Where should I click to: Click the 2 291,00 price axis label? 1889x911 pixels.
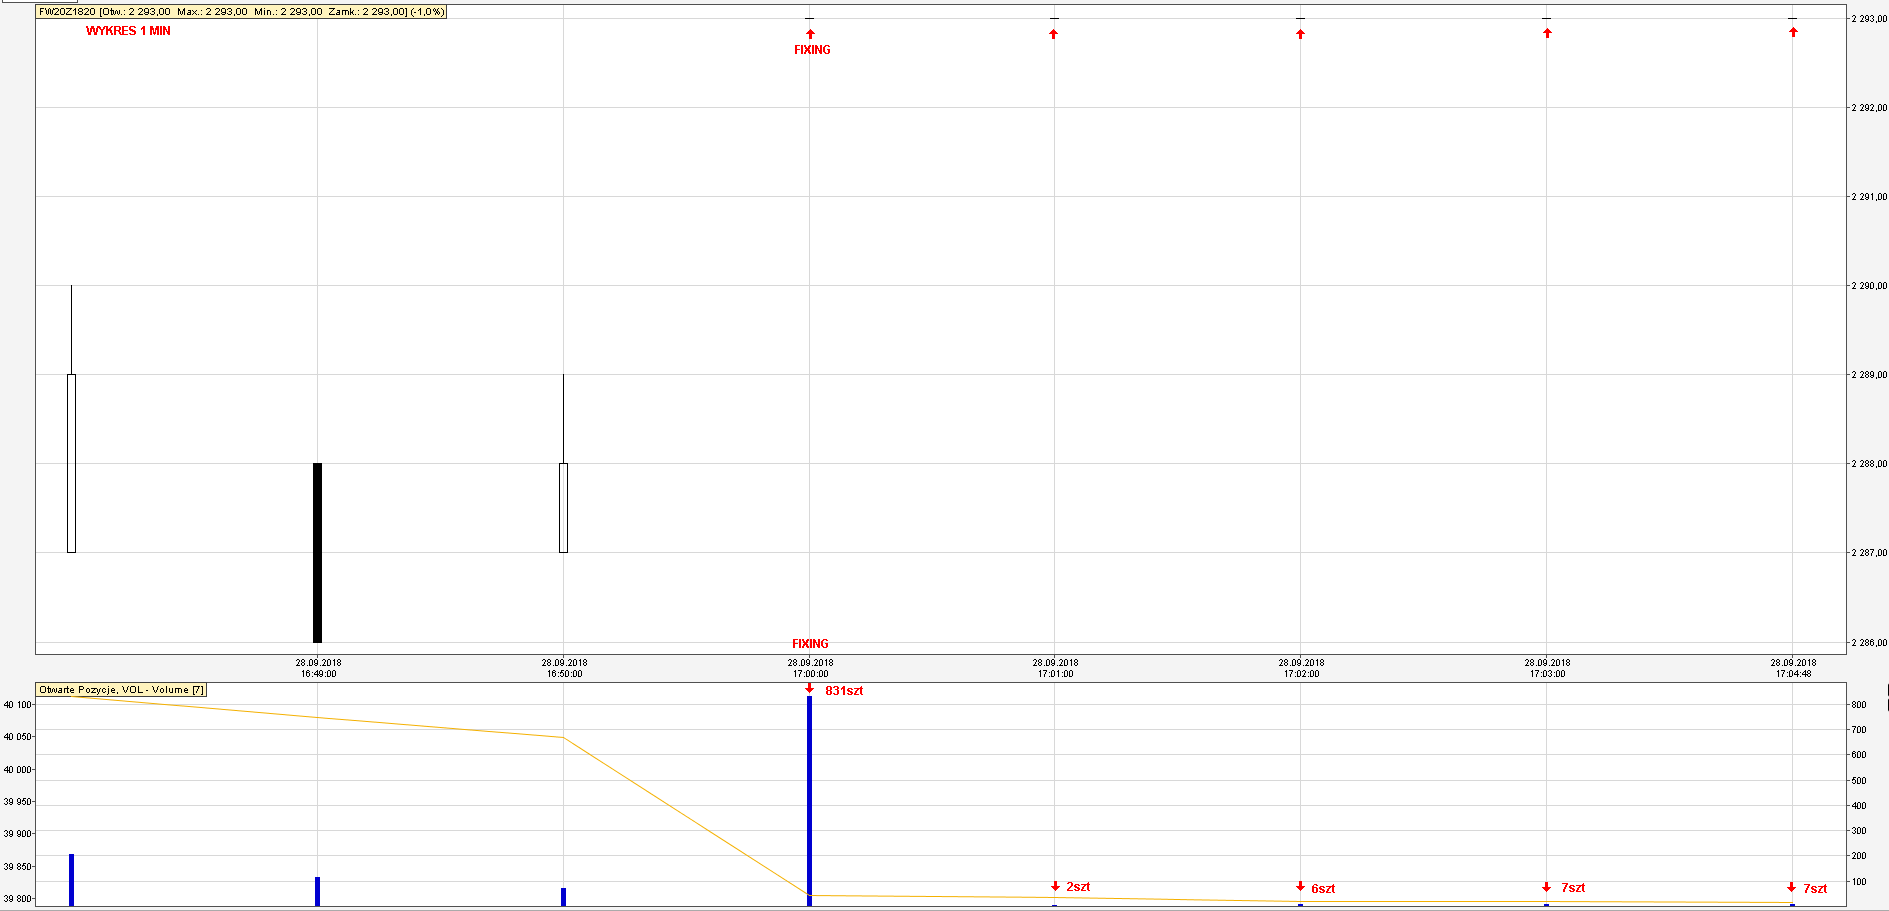tap(1868, 197)
